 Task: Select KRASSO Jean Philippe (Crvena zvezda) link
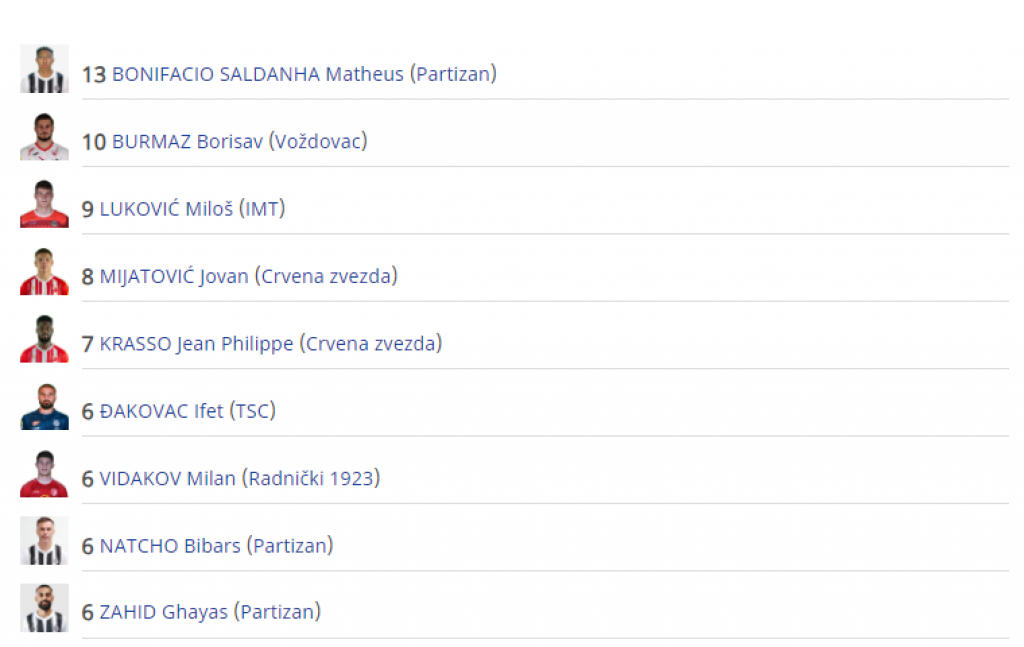(x=270, y=344)
